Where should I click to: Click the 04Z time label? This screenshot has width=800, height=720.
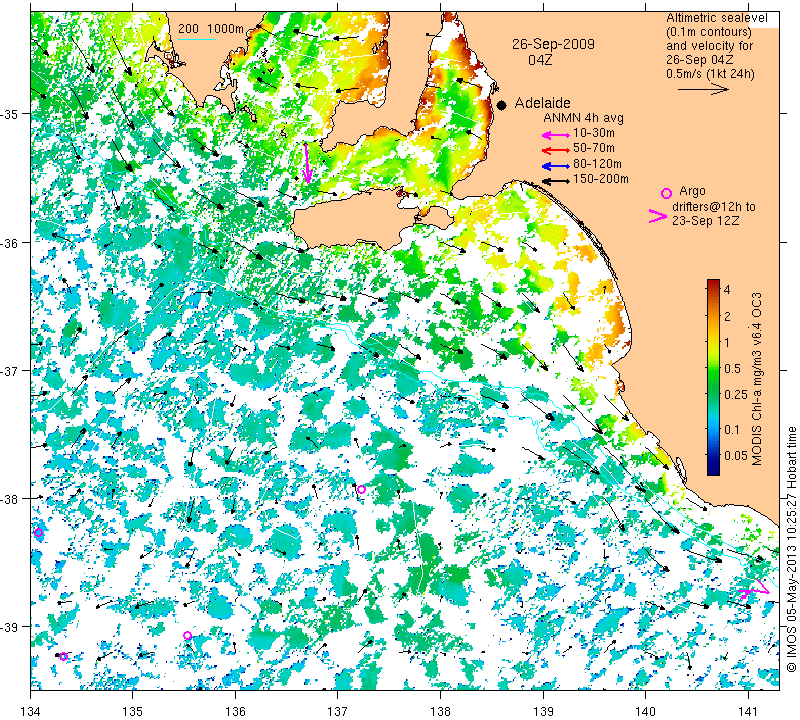click(540, 60)
